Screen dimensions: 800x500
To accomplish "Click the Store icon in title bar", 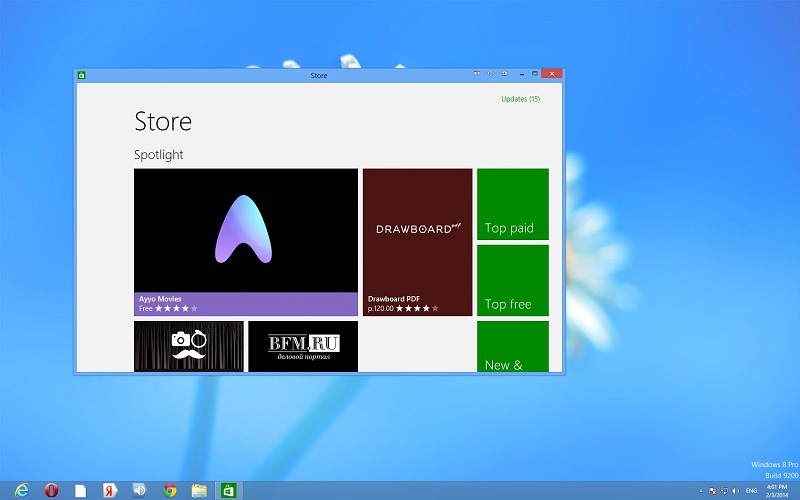I will click(81, 75).
